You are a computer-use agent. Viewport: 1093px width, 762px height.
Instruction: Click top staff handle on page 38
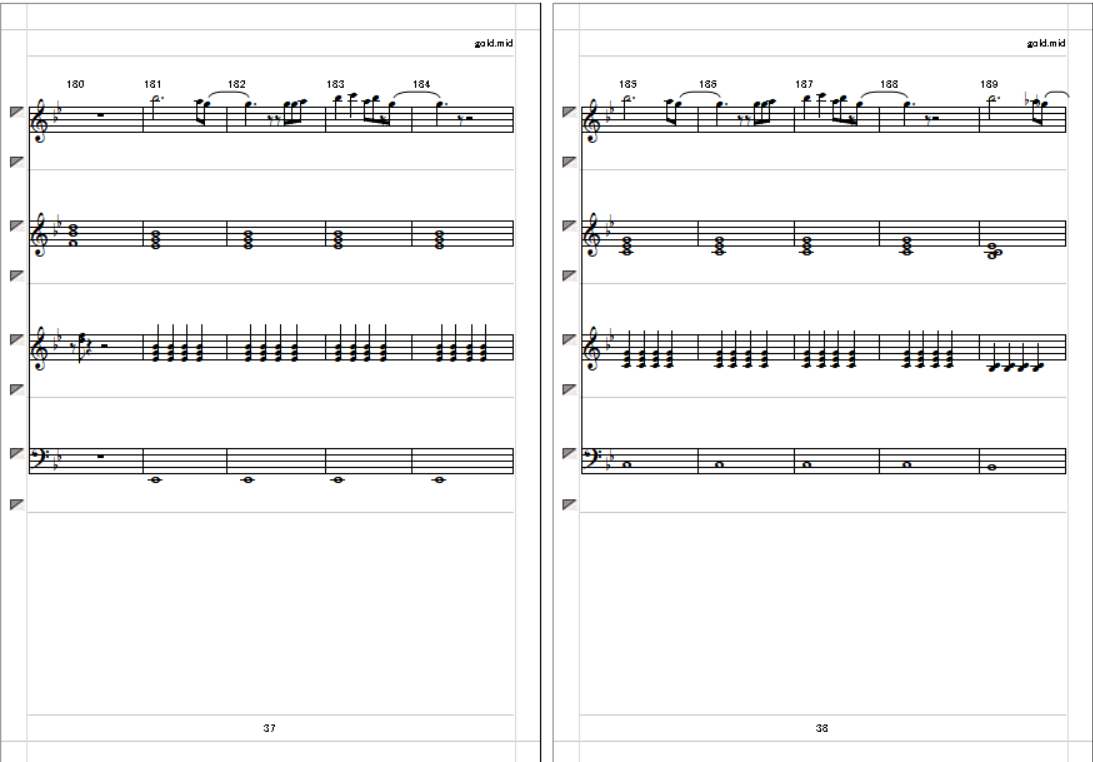(x=570, y=112)
